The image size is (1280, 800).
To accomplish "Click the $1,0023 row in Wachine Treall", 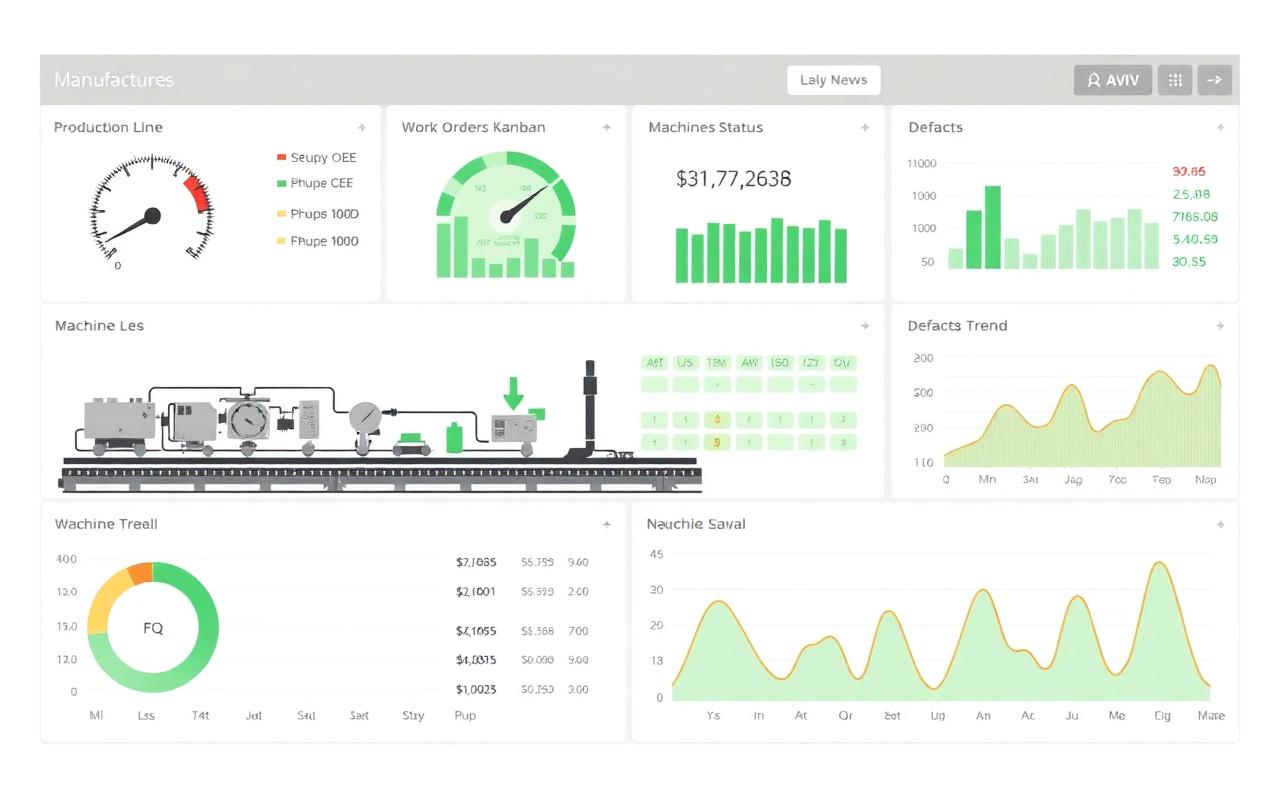I will tap(522, 689).
